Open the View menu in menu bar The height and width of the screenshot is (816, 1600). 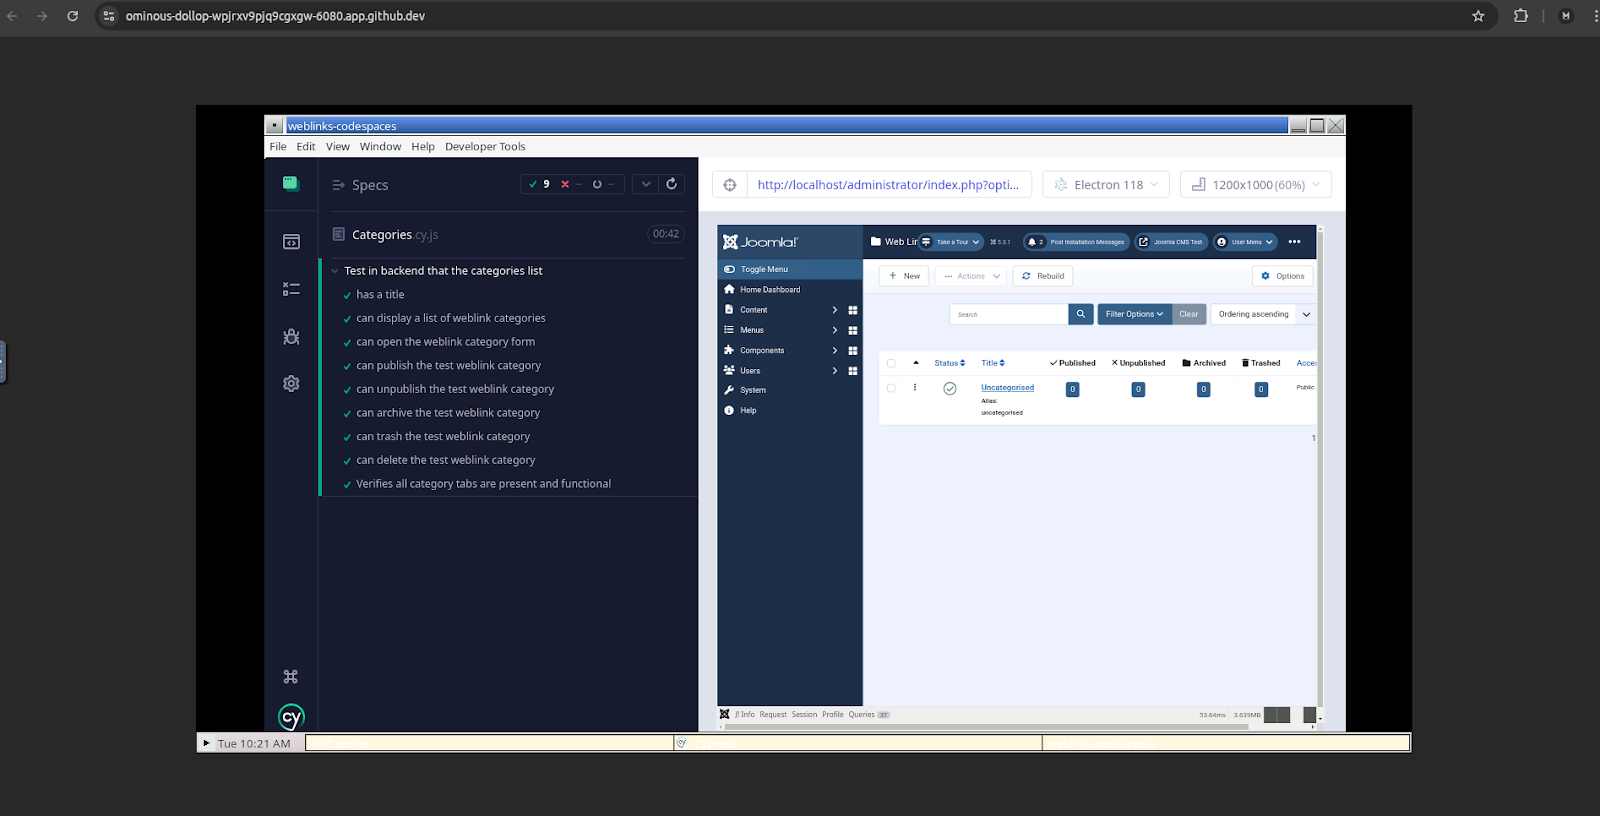[x=338, y=146]
